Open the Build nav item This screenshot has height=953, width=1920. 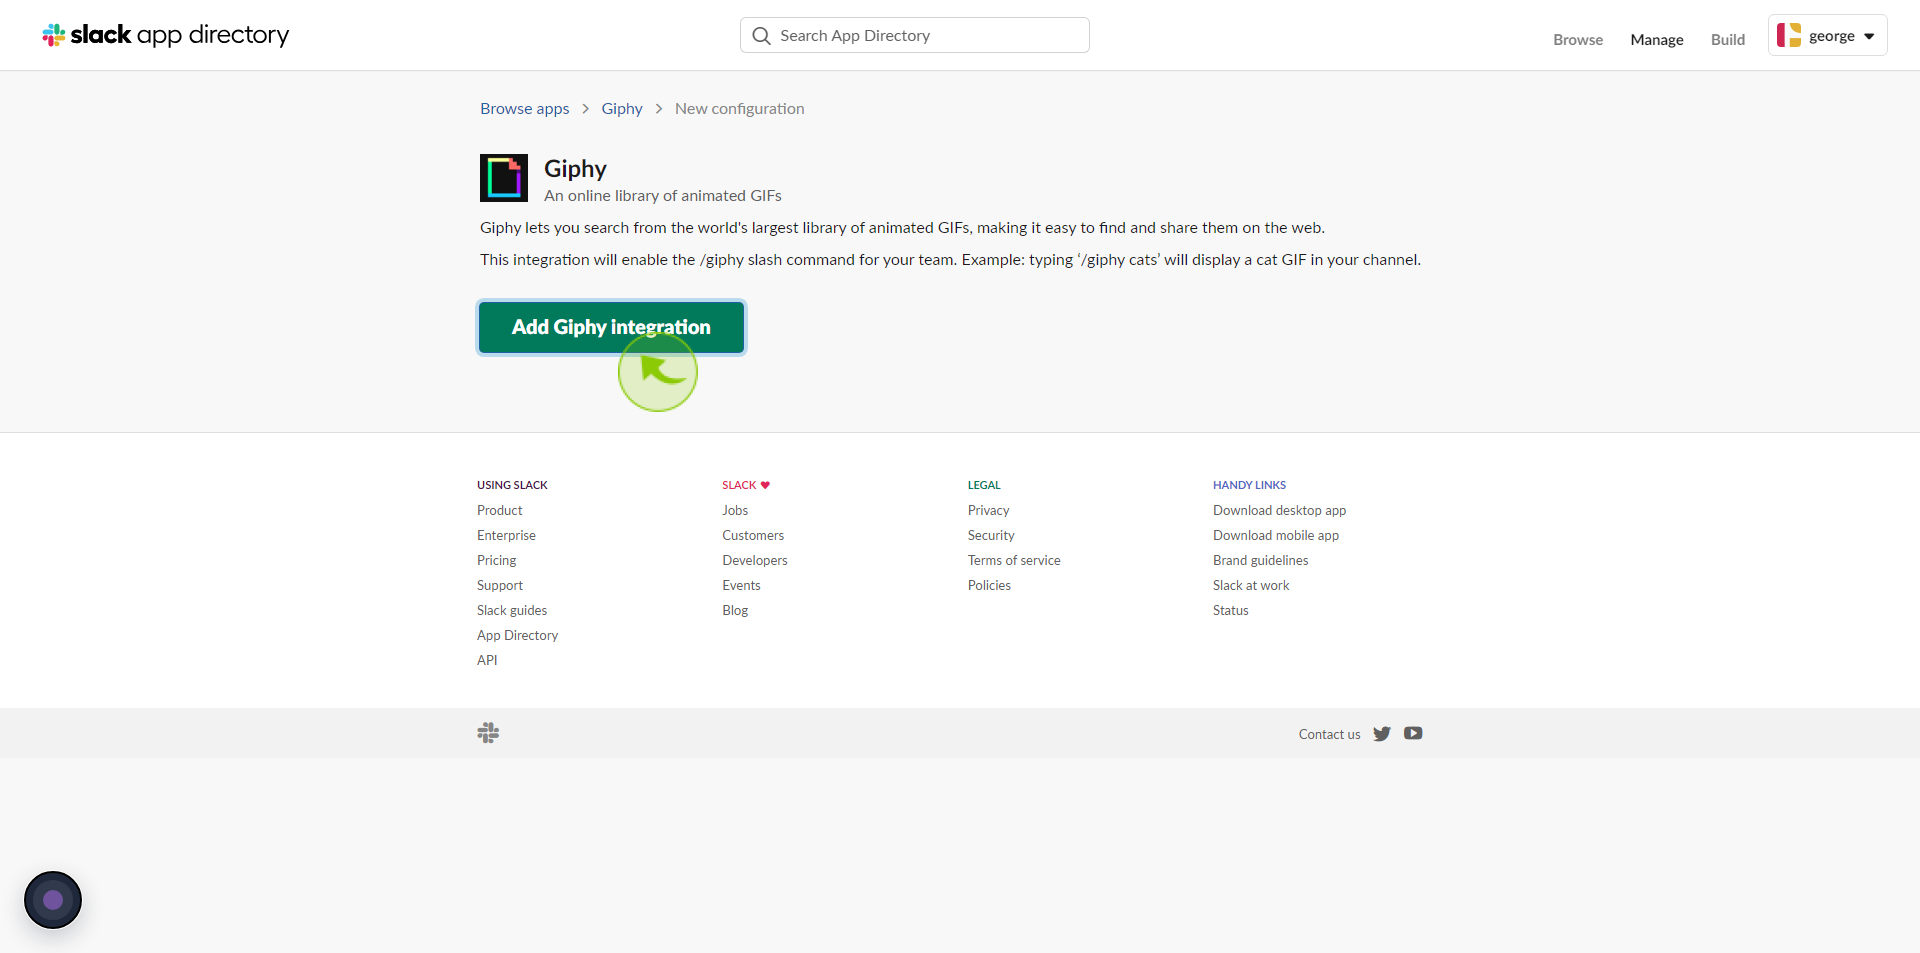[x=1728, y=40]
